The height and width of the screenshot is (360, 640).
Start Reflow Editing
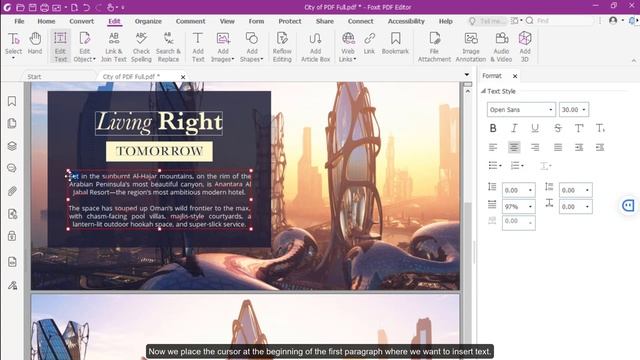click(x=282, y=47)
